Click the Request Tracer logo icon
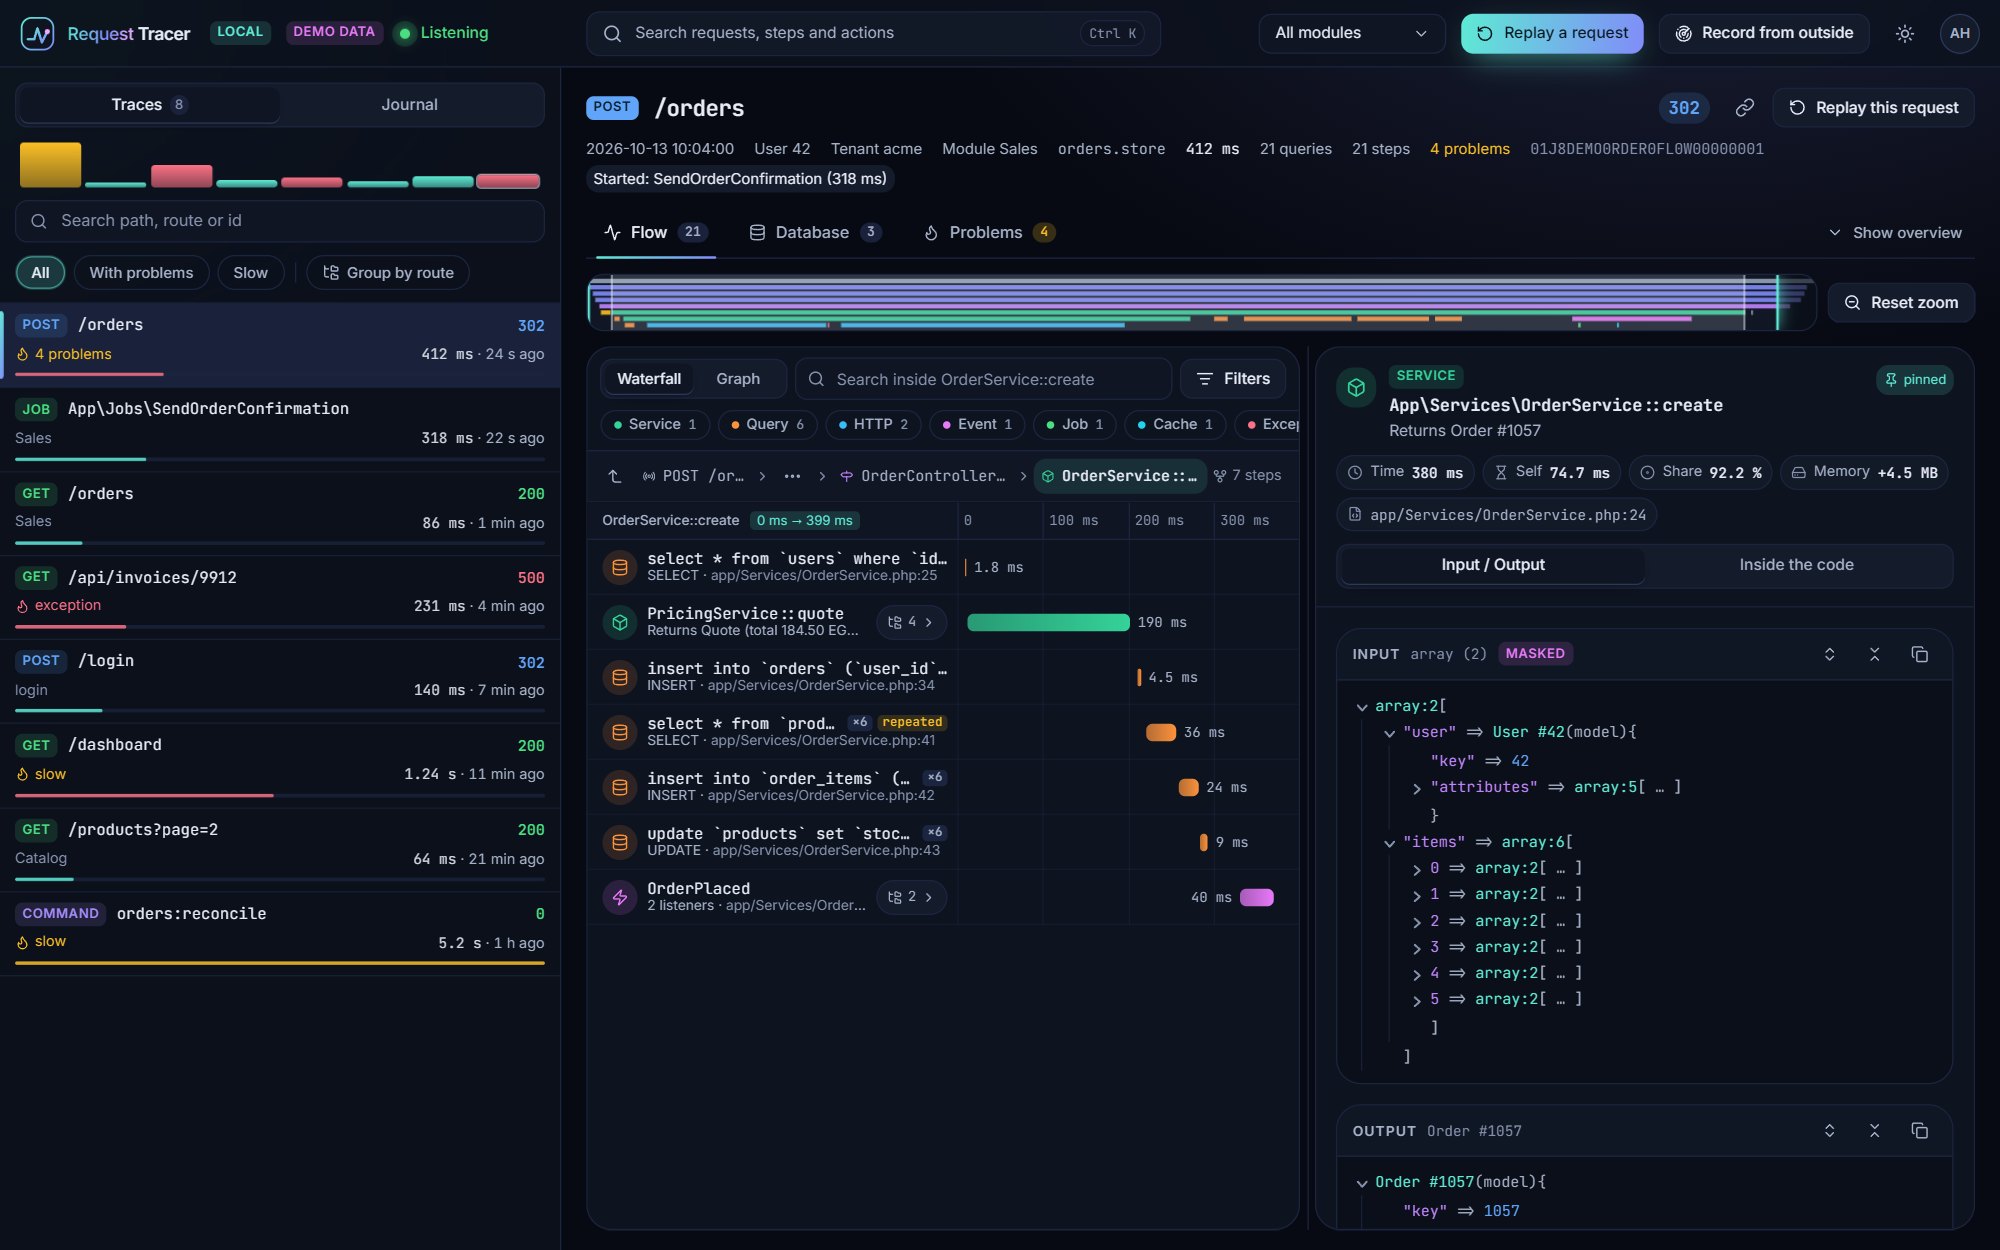2000x1250 pixels. click(37, 33)
